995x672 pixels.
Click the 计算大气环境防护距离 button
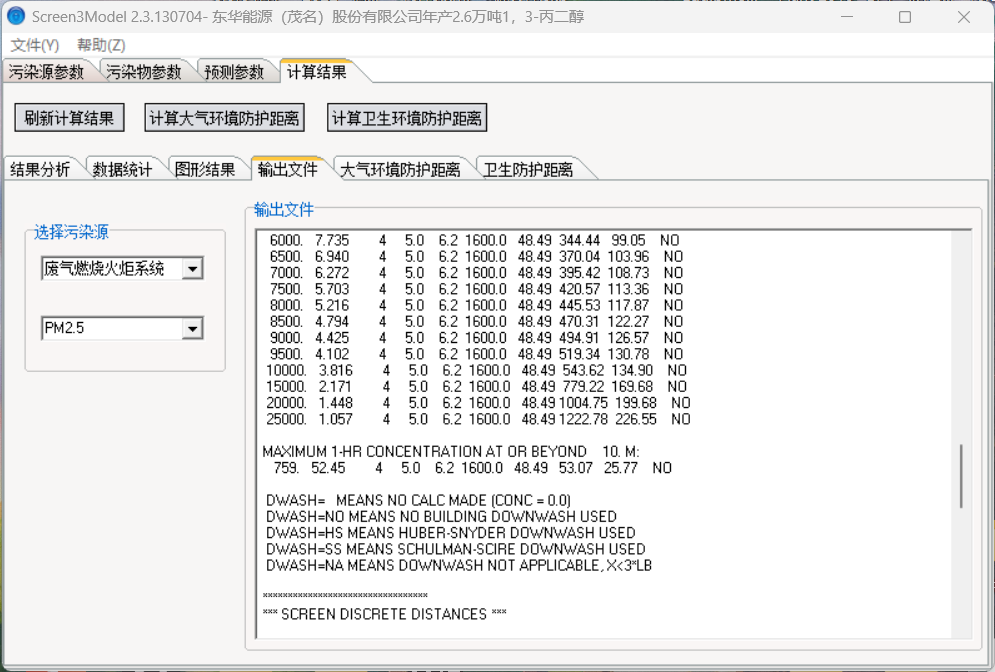225,117
